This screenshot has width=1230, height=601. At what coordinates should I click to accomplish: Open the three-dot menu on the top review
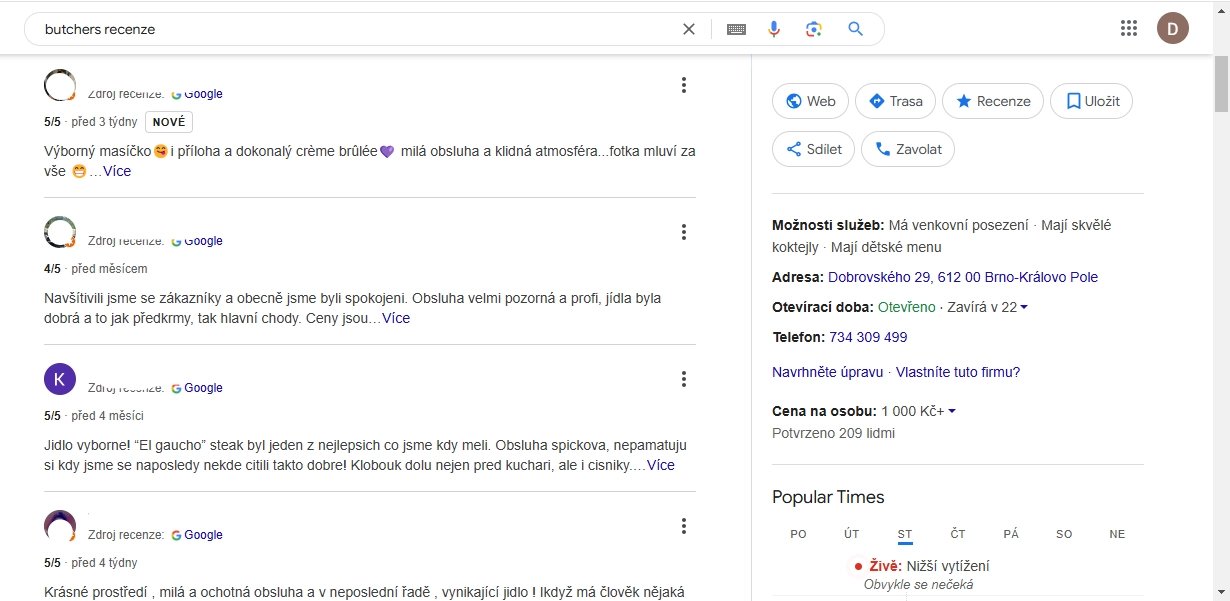(x=683, y=85)
